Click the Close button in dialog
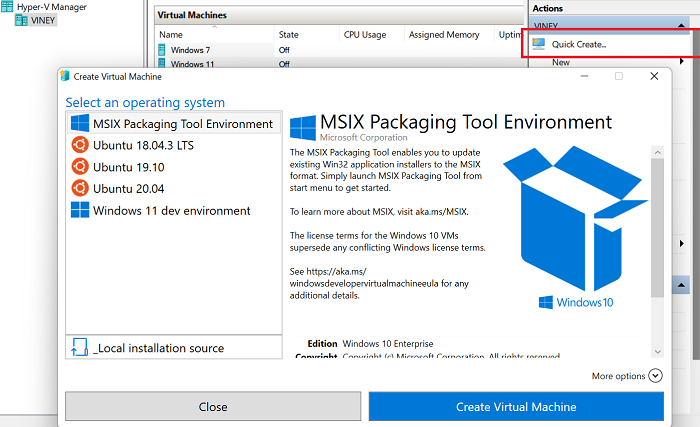 coord(213,406)
